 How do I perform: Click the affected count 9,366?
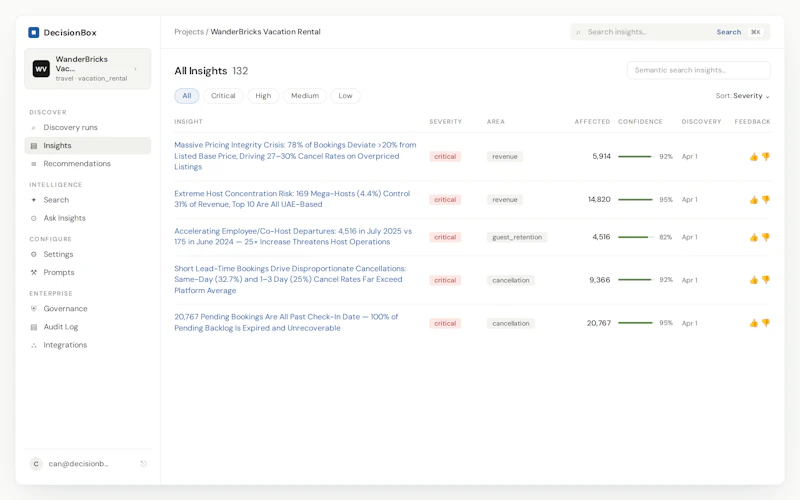point(599,280)
